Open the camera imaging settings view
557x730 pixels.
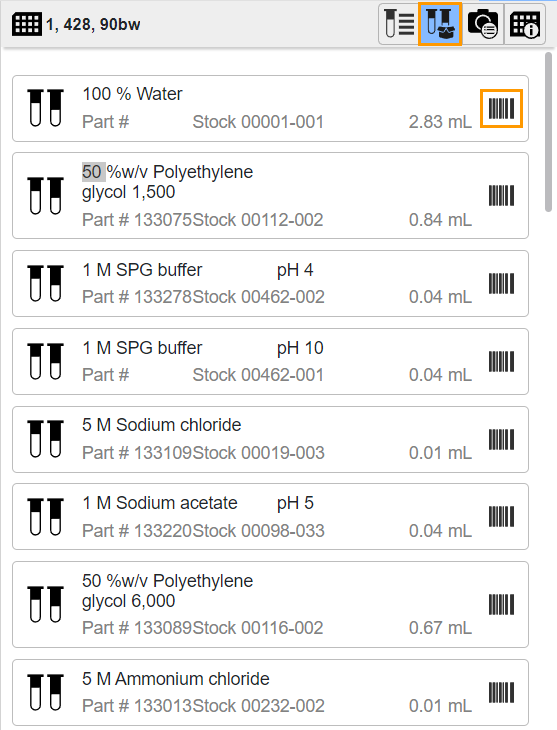click(x=482, y=24)
